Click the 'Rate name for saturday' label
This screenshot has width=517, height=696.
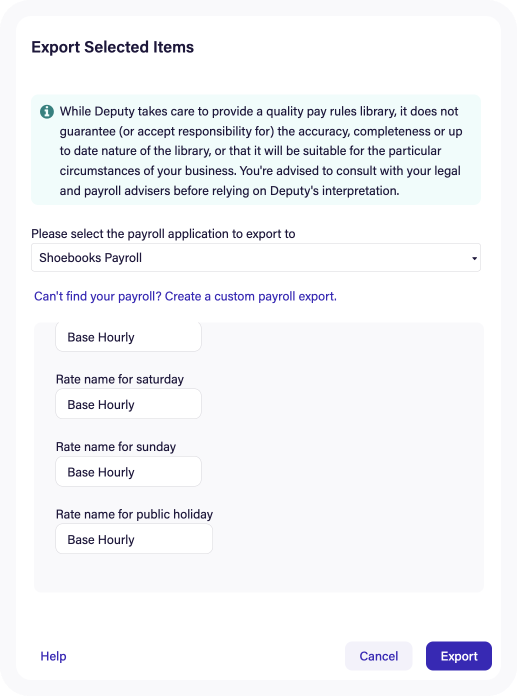coord(120,380)
